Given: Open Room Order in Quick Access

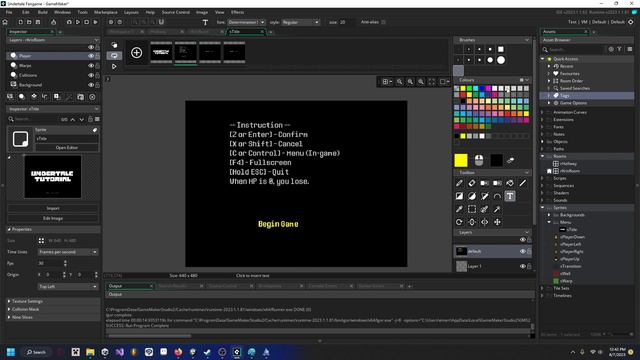Looking at the screenshot, I should (571, 81).
